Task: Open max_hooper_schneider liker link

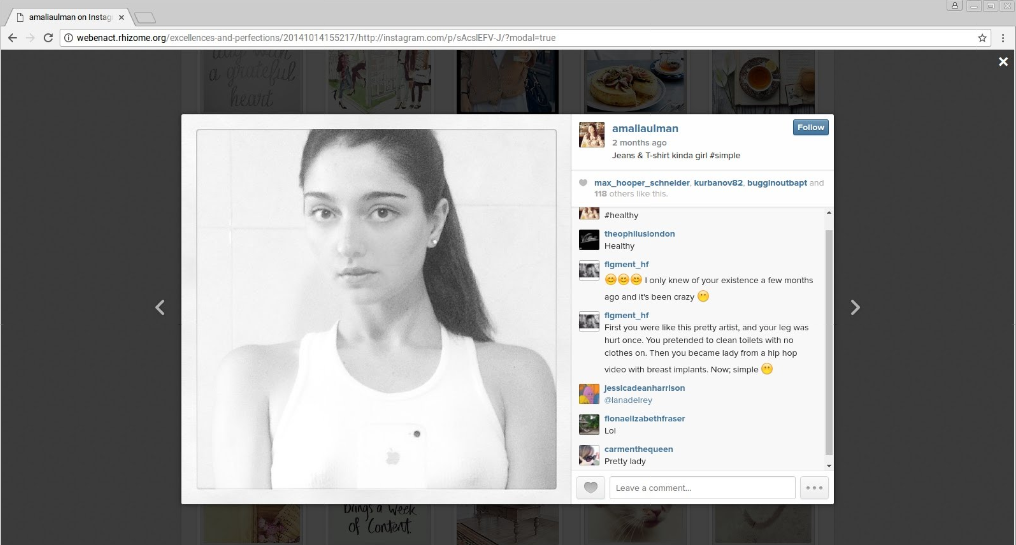Action: point(642,183)
